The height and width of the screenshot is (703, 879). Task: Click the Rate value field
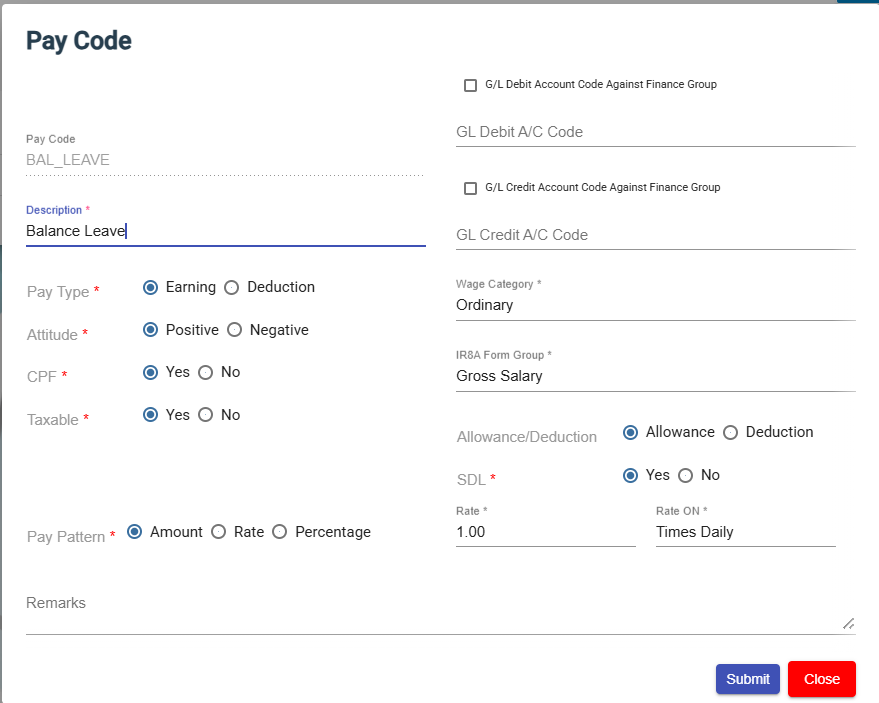click(x=545, y=532)
